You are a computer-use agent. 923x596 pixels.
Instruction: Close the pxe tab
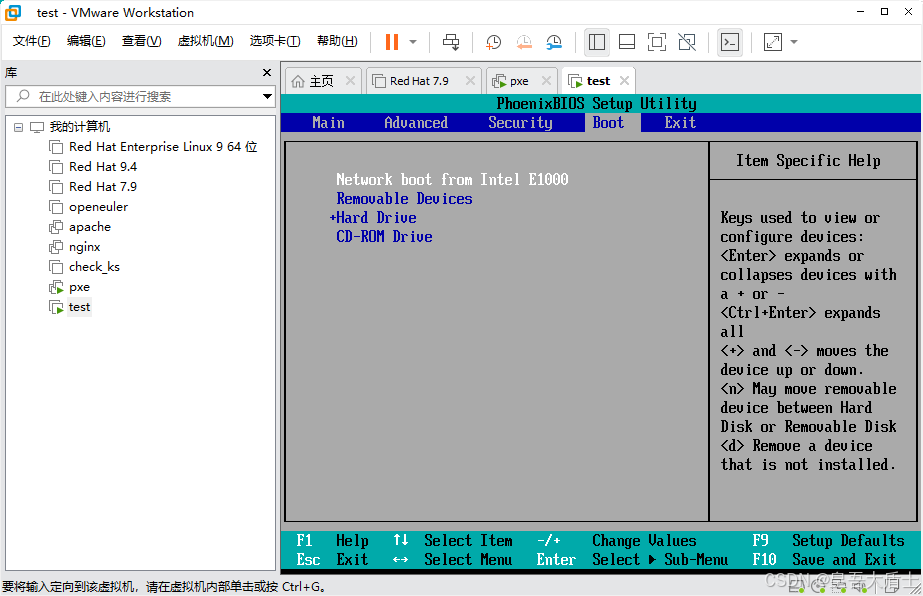[x=546, y=81]
